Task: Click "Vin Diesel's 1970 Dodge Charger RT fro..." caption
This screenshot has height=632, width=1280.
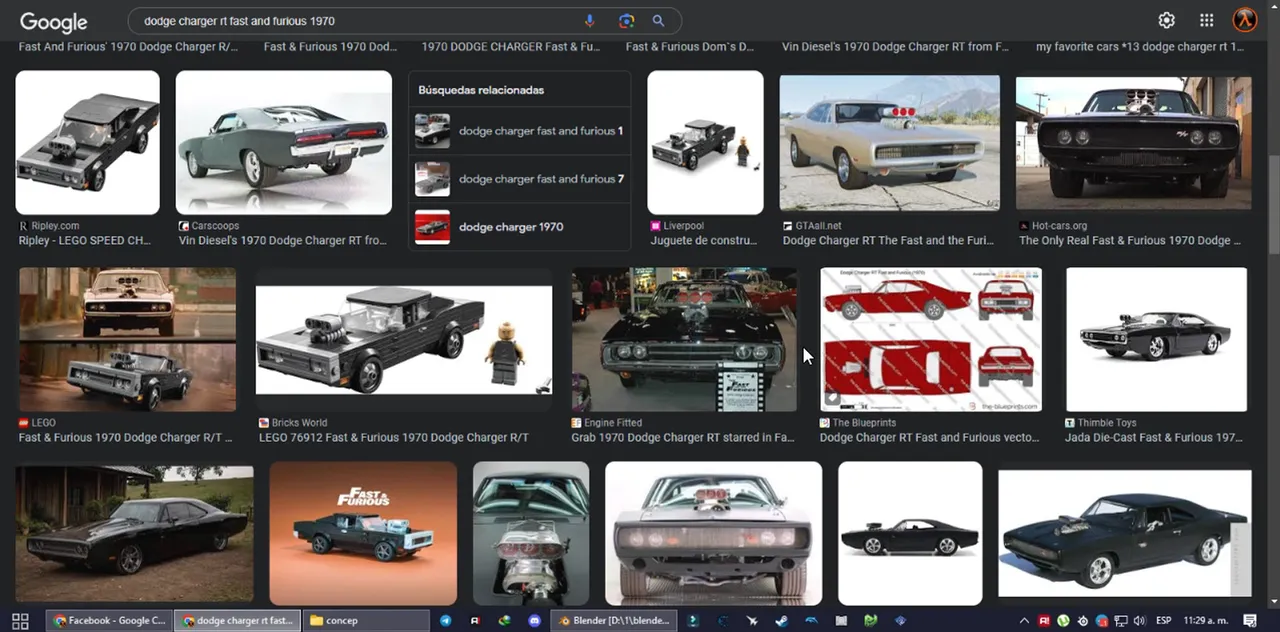Action: 282,241
